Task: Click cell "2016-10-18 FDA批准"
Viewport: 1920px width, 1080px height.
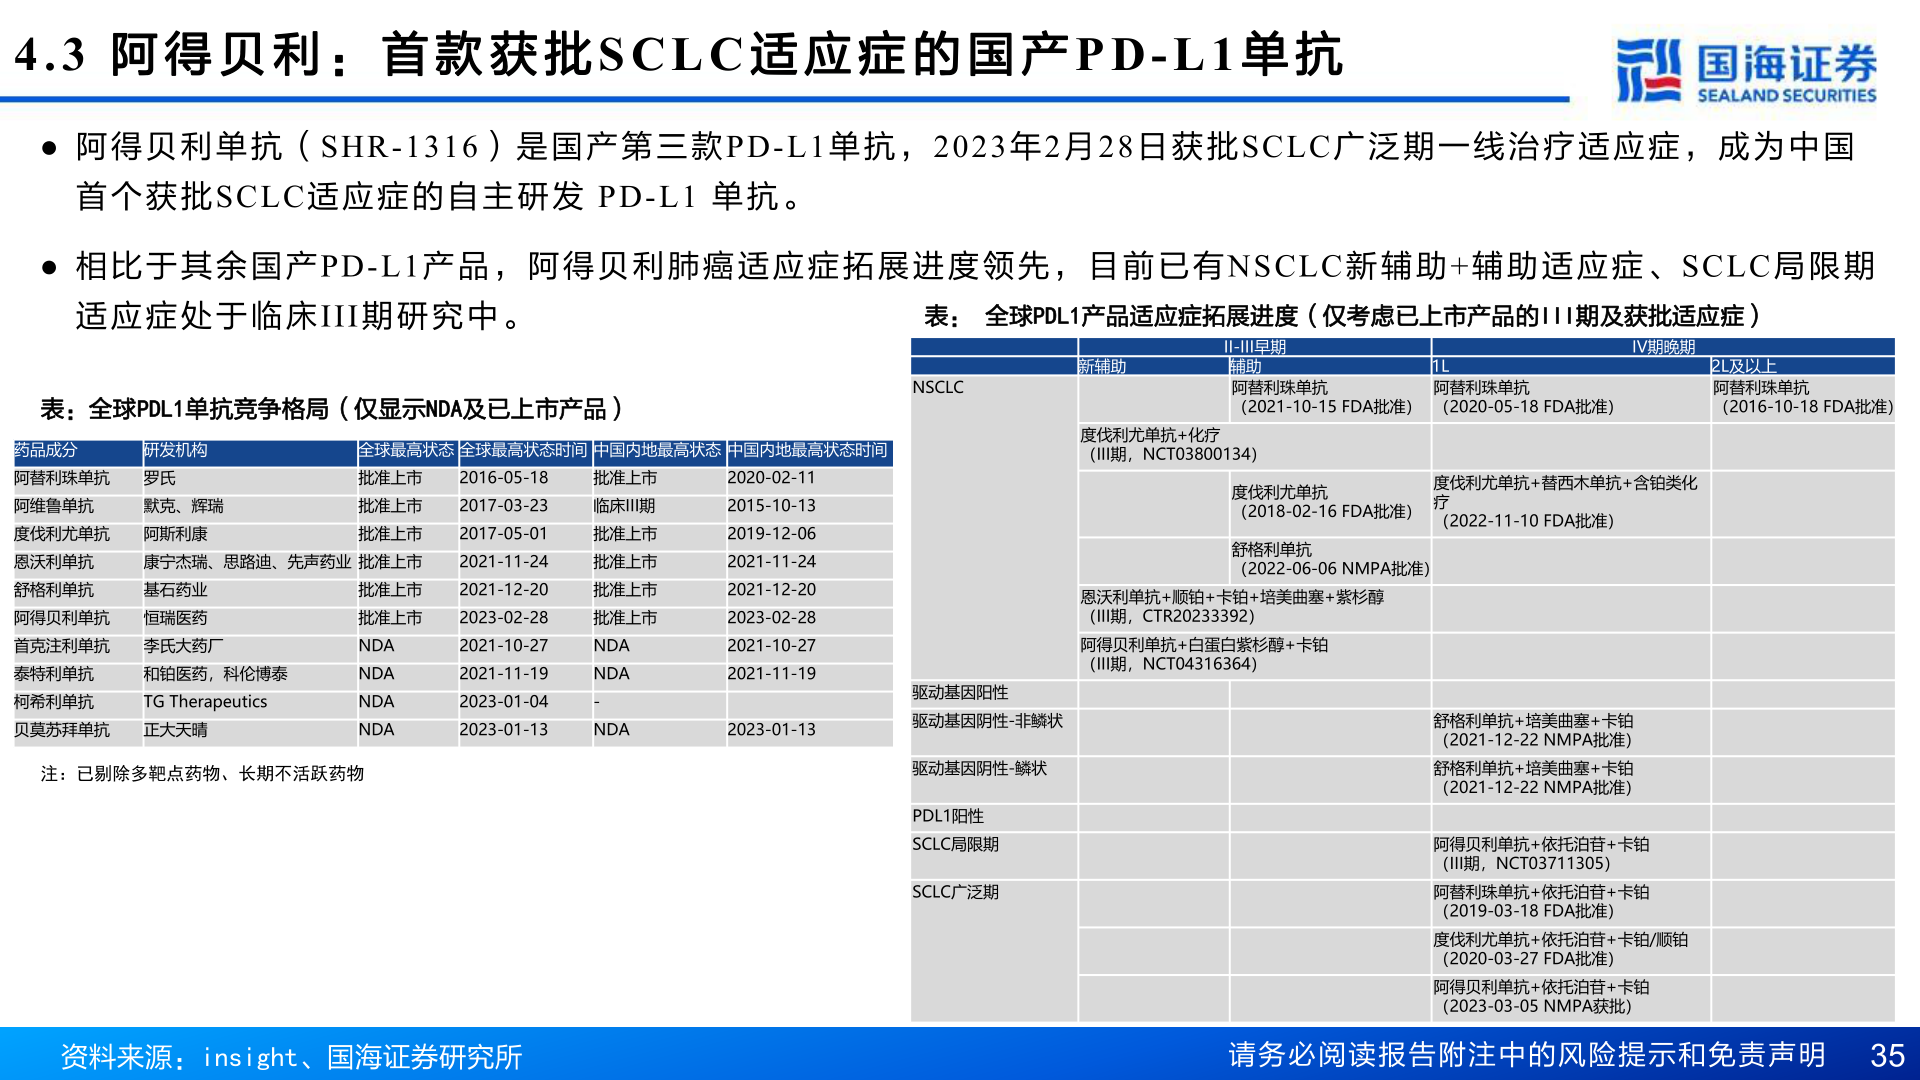Action: pyautogui.click(x=1803, y=397)
